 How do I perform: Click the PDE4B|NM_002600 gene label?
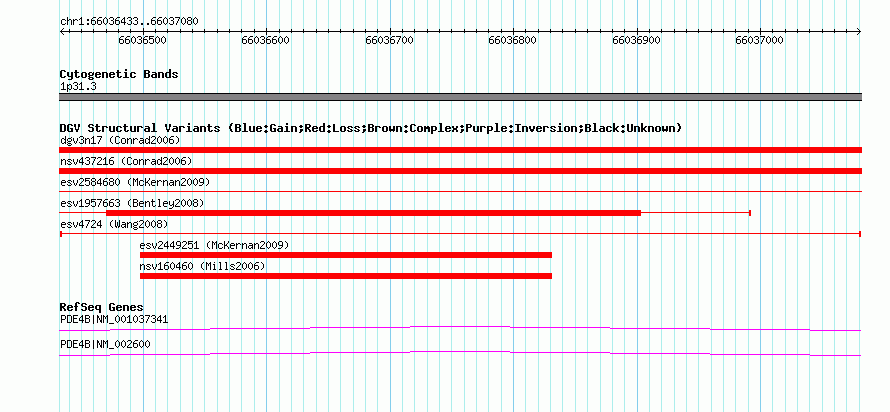106,344
